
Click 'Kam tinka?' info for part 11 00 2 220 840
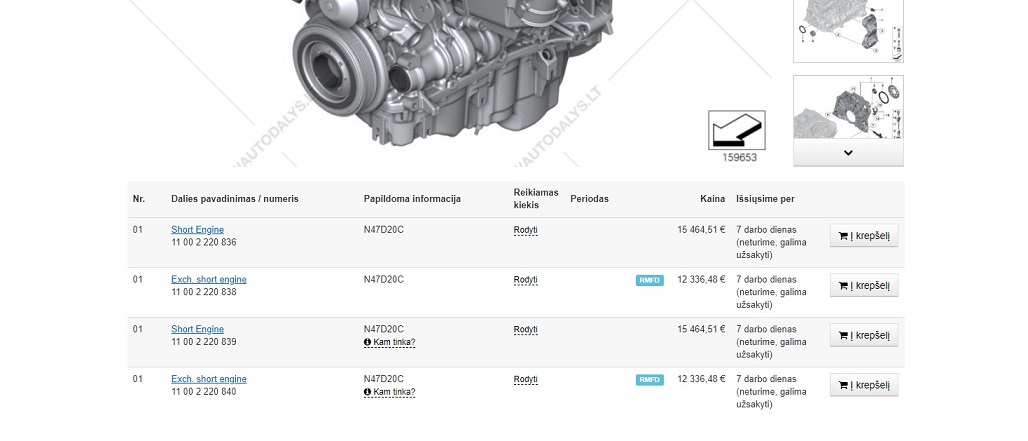click(x=393, y=393)
